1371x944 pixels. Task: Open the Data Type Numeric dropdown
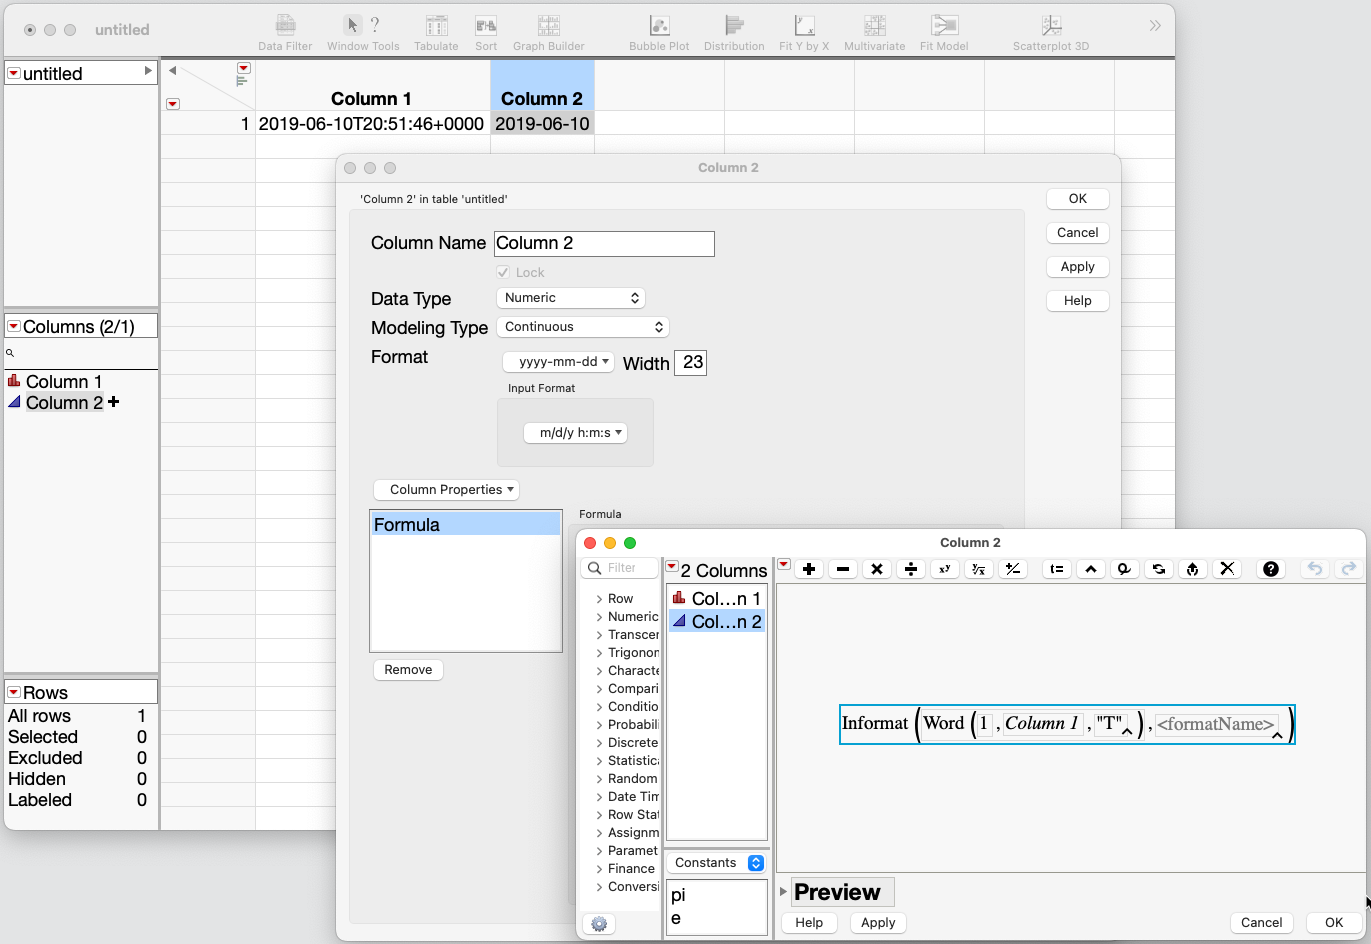pyautogui.click(x=571, y=298)
